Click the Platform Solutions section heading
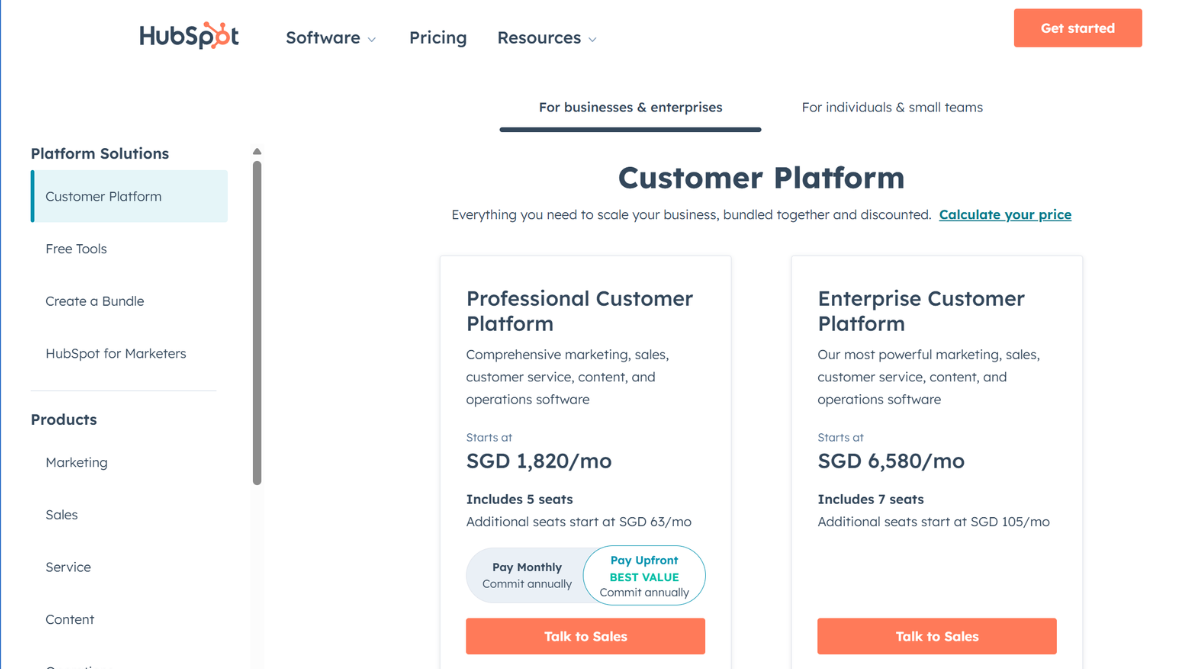 99,154
